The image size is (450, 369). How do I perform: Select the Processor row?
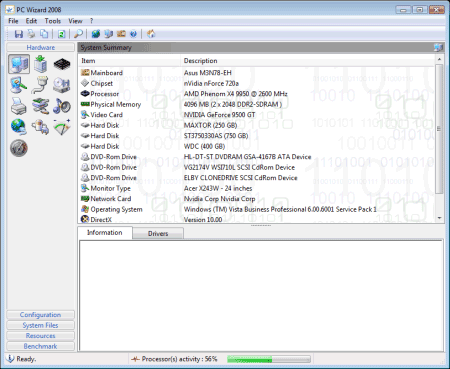pyautogui.click(x=257, y=94)
